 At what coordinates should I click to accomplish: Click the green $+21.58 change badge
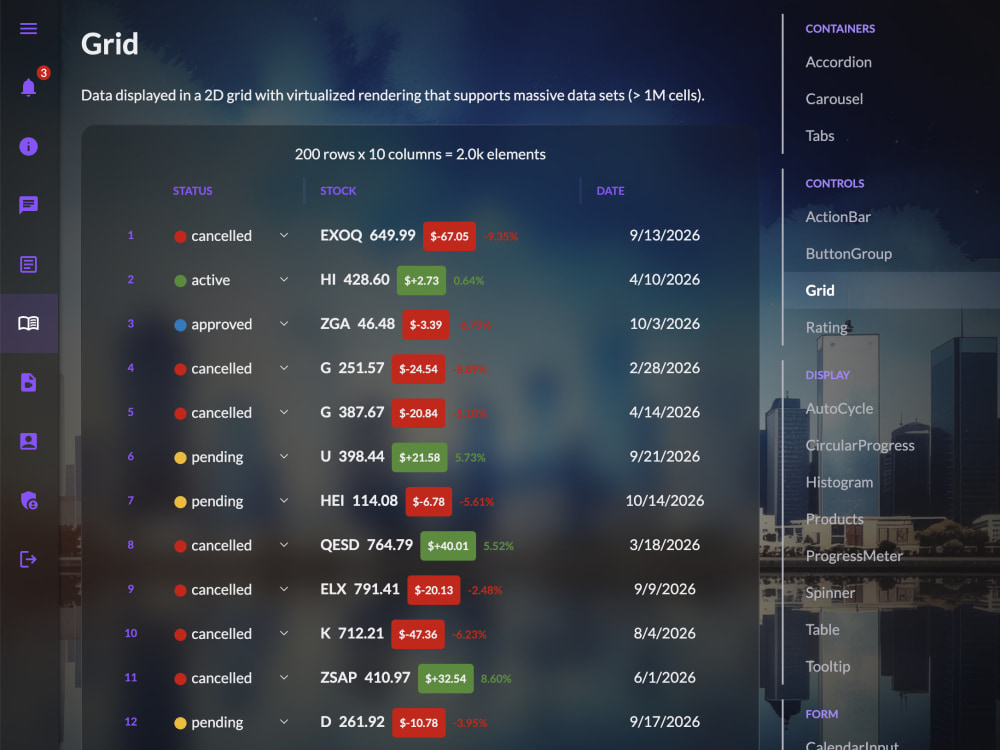point(419,457)
